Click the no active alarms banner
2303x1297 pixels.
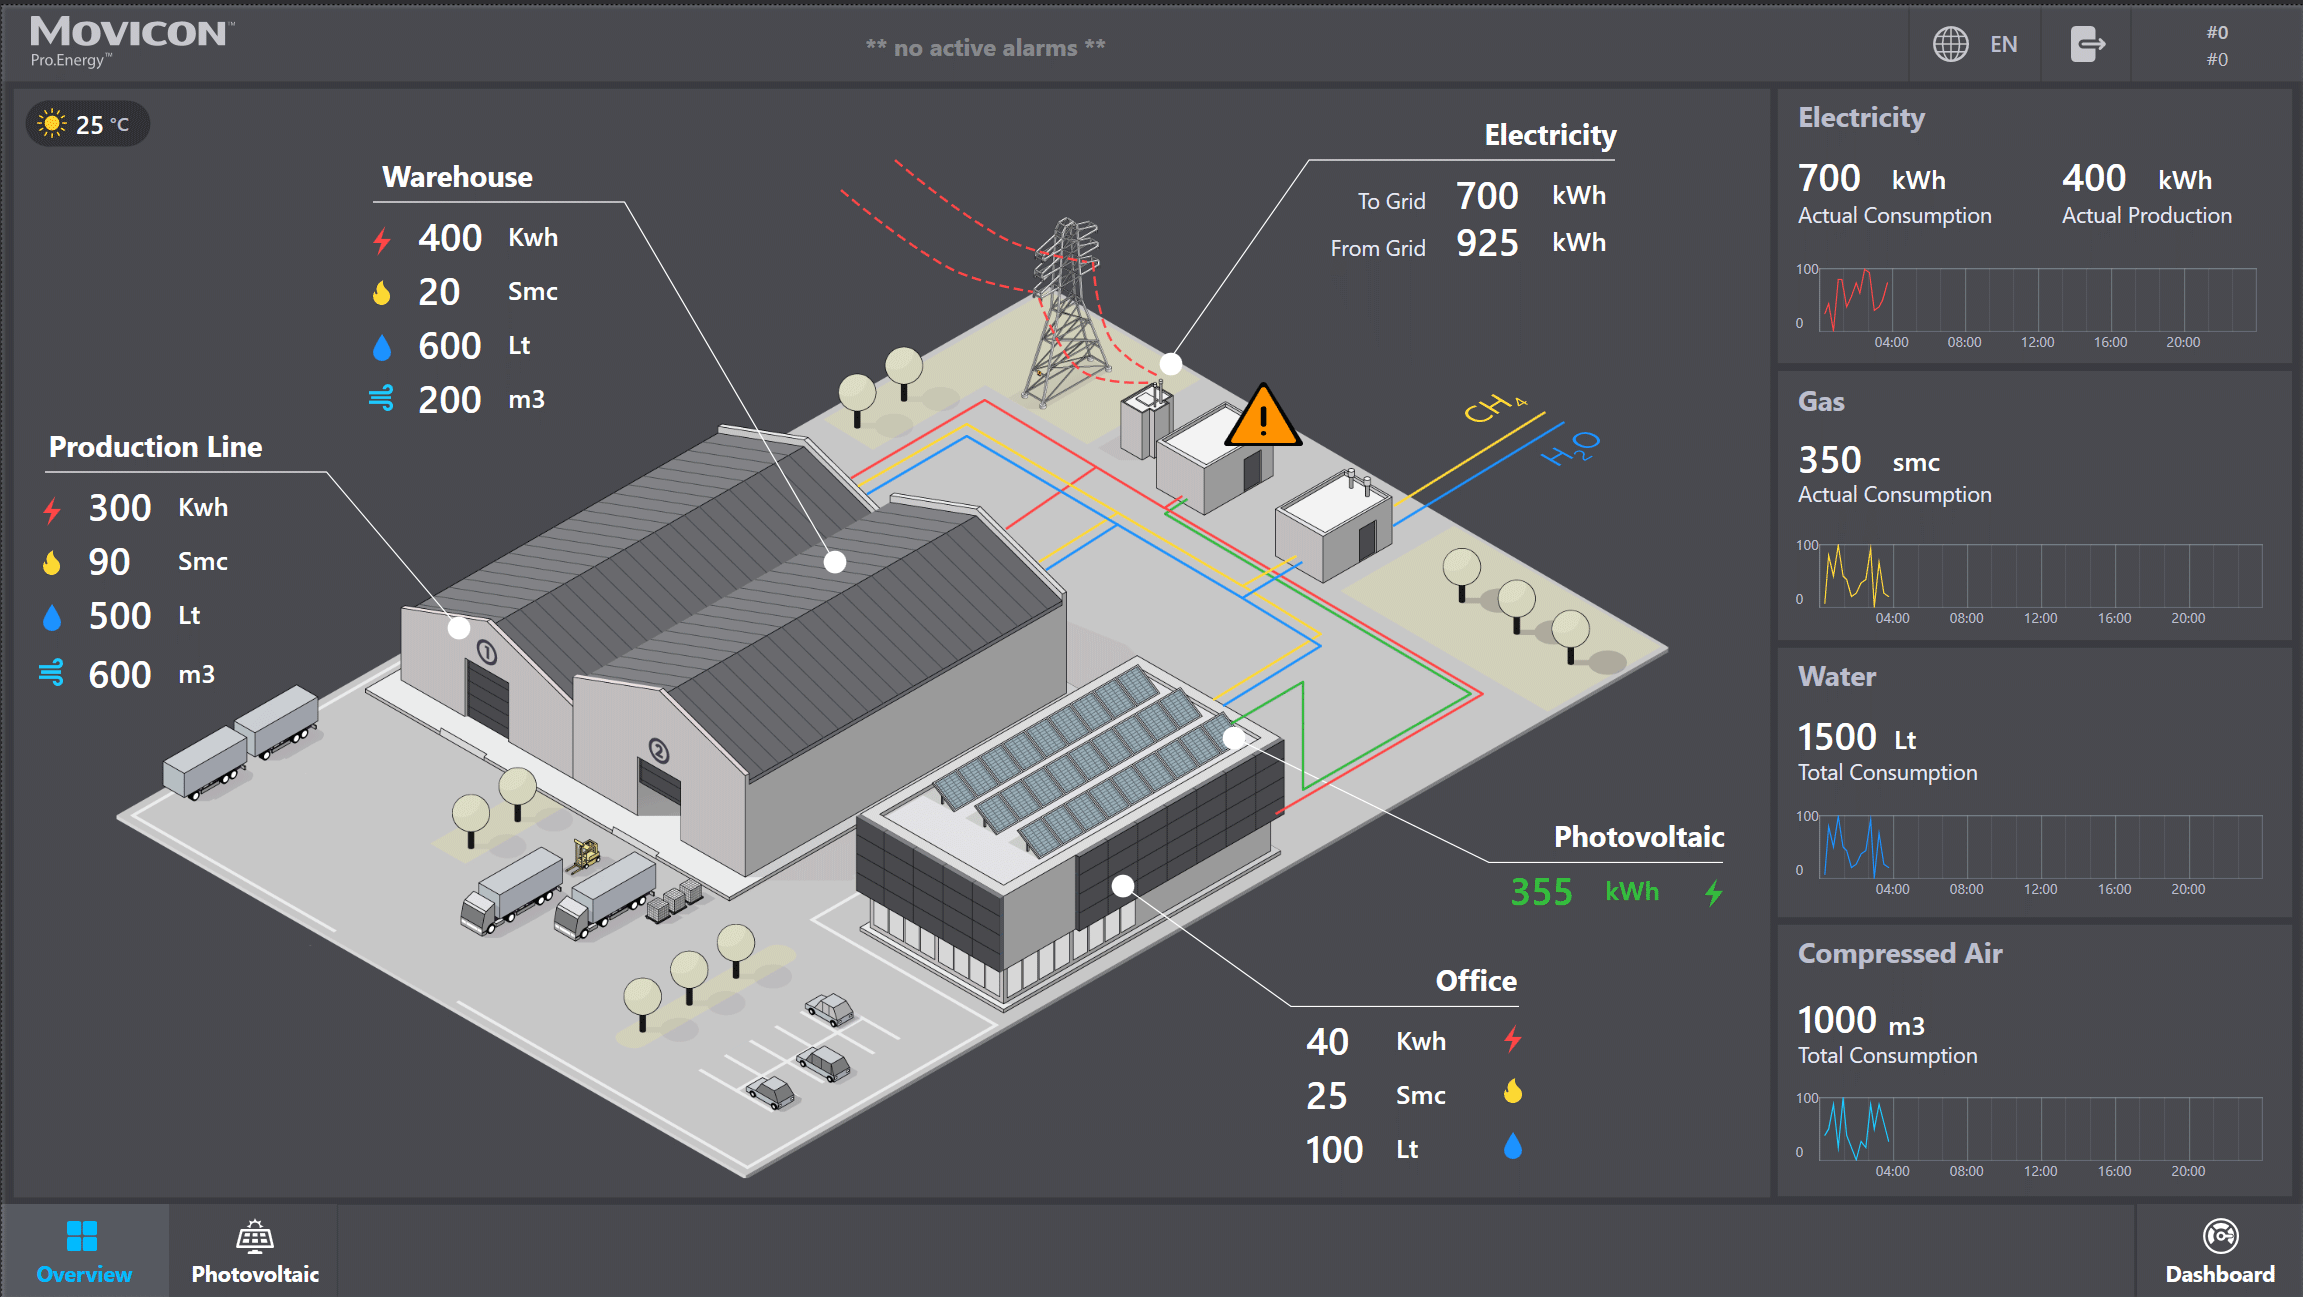point(986,46)
